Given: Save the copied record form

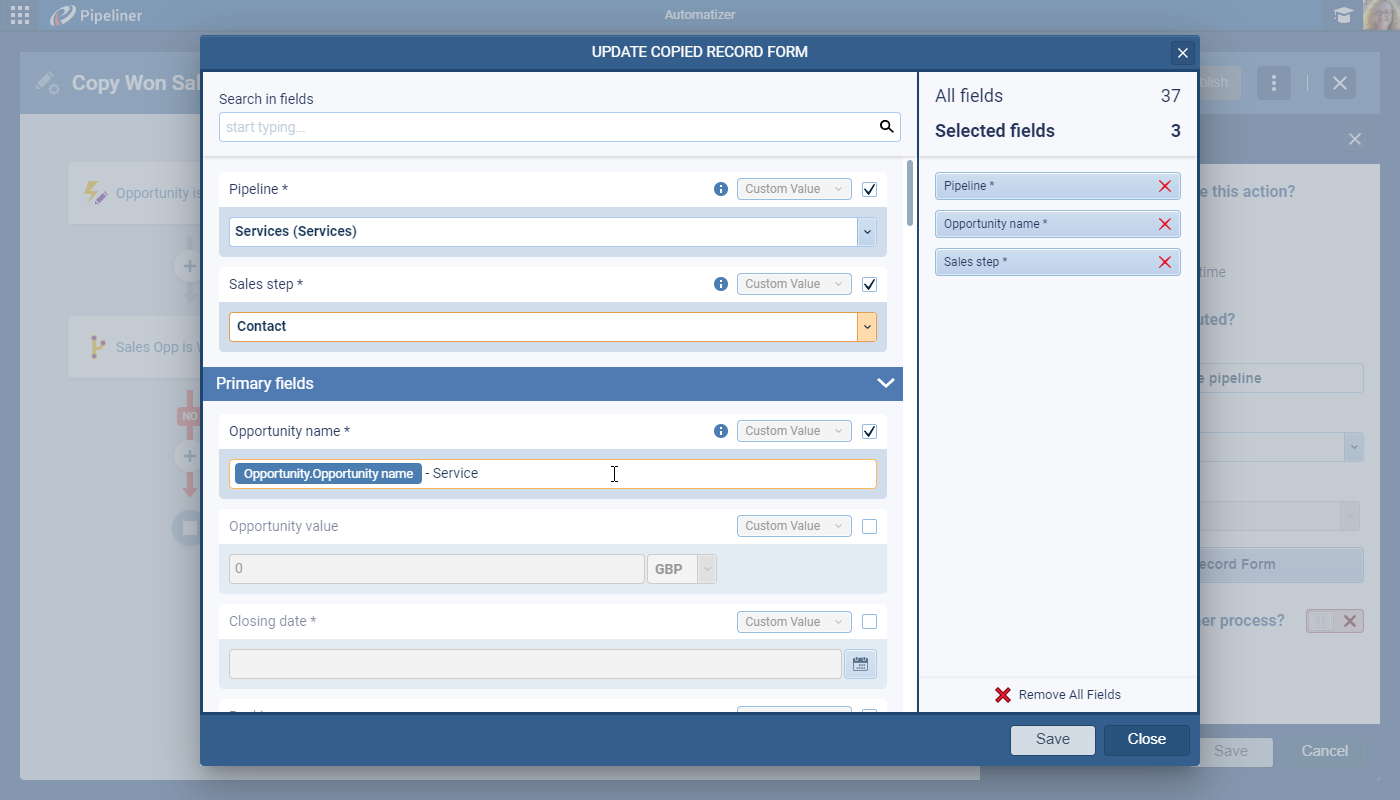Looking at the screenshot, I should (x=1052, y=740).
